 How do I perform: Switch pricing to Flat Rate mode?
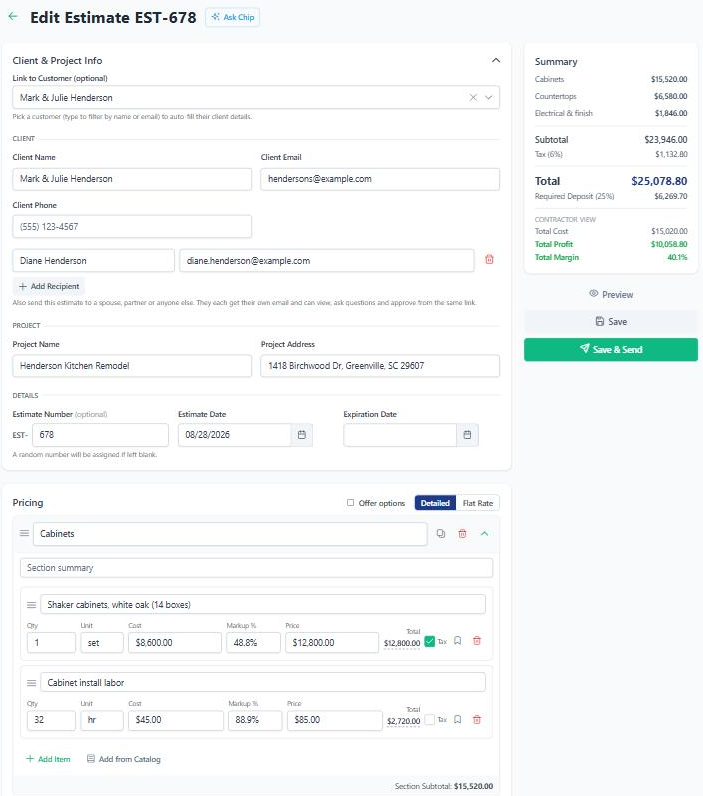coord(478,503)
